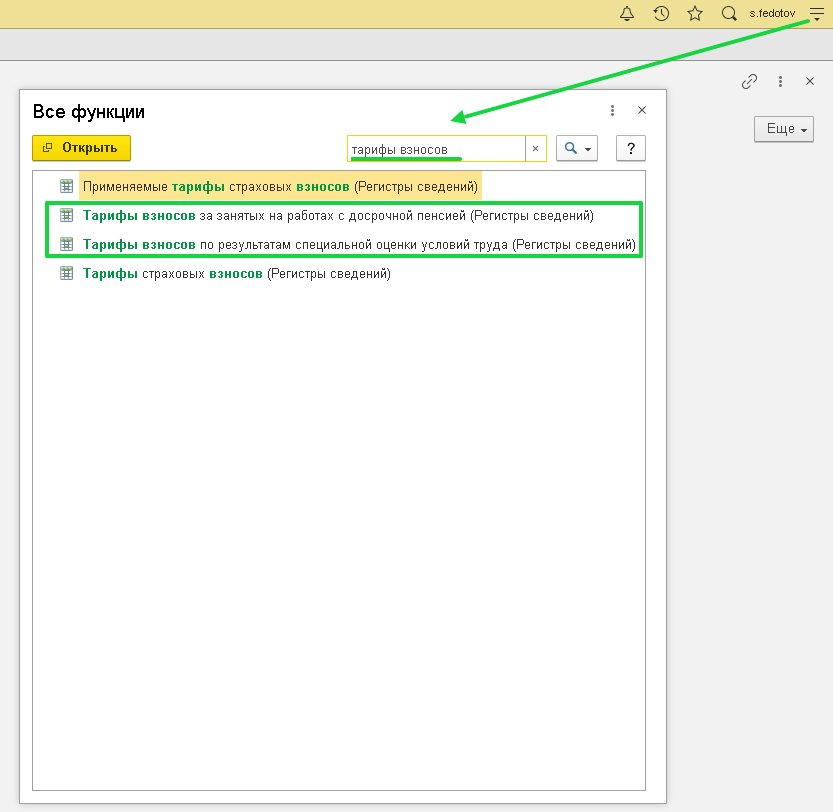Open the search magnifier dropdown button

coord(577,148)
